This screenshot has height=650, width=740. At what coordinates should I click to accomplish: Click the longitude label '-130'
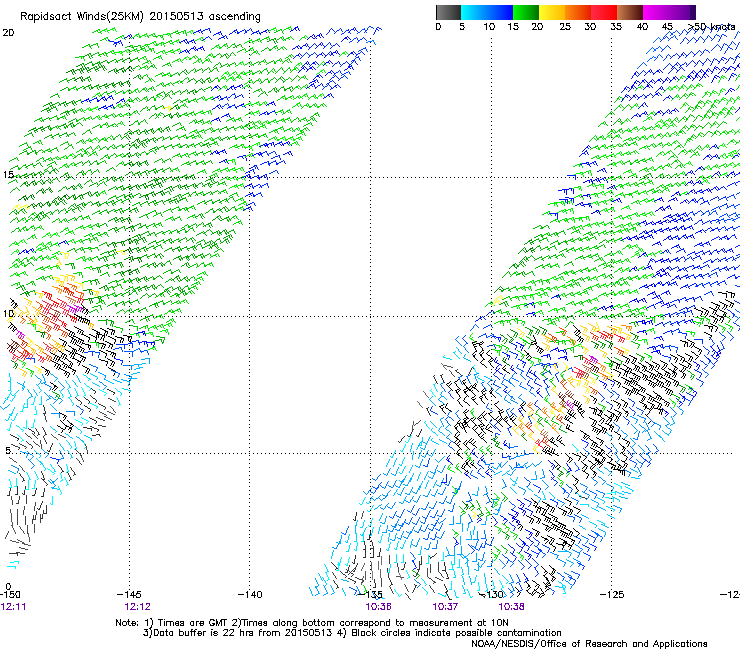491,594
